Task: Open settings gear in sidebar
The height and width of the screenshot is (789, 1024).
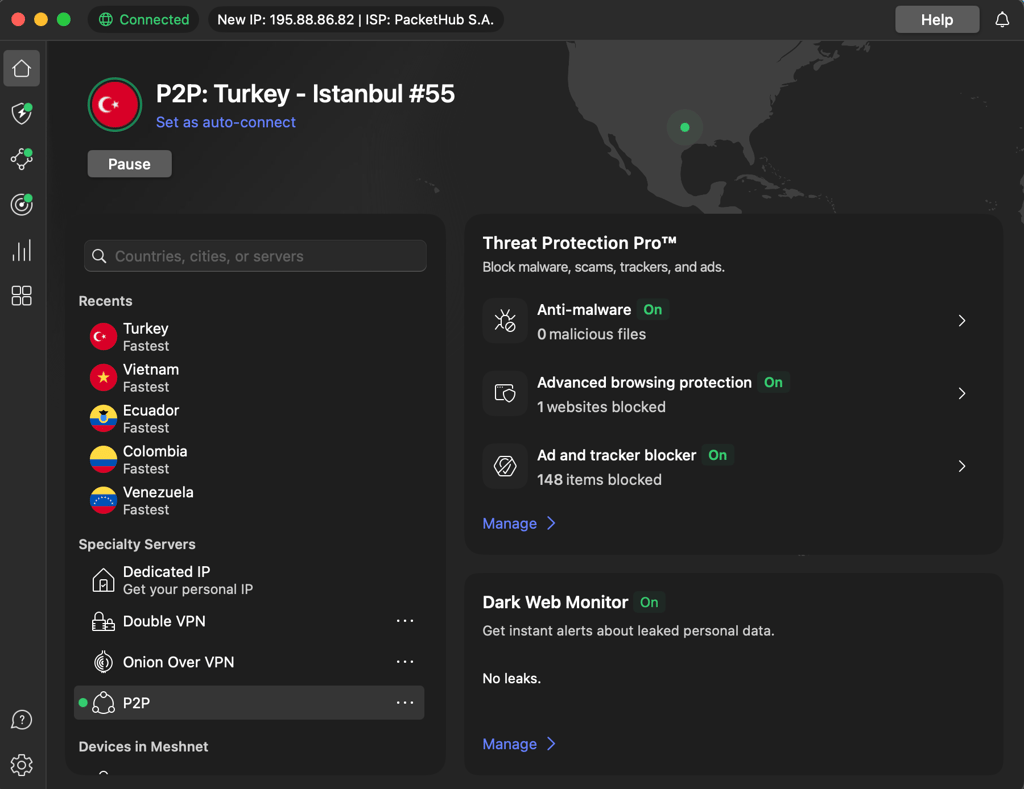Action: coord(22,765)
